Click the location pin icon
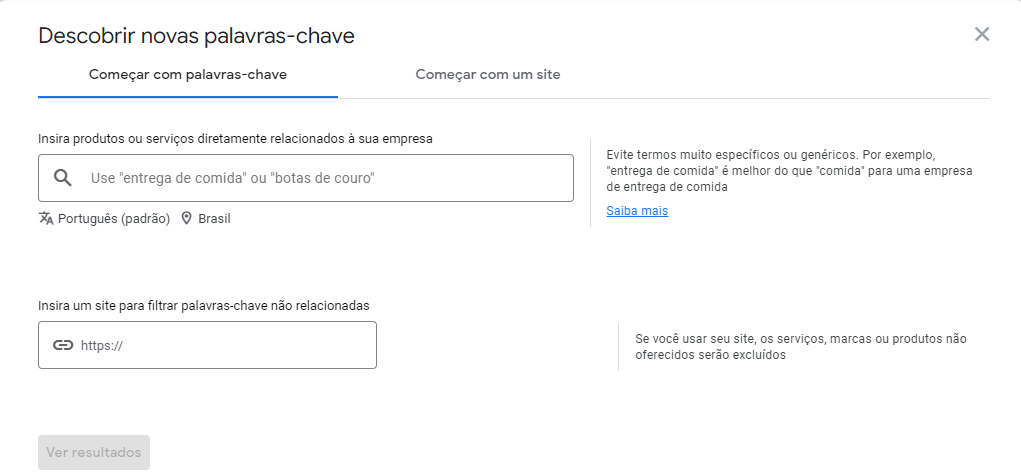This screenshot has width=1021, height=474. [x=186, y=218]
